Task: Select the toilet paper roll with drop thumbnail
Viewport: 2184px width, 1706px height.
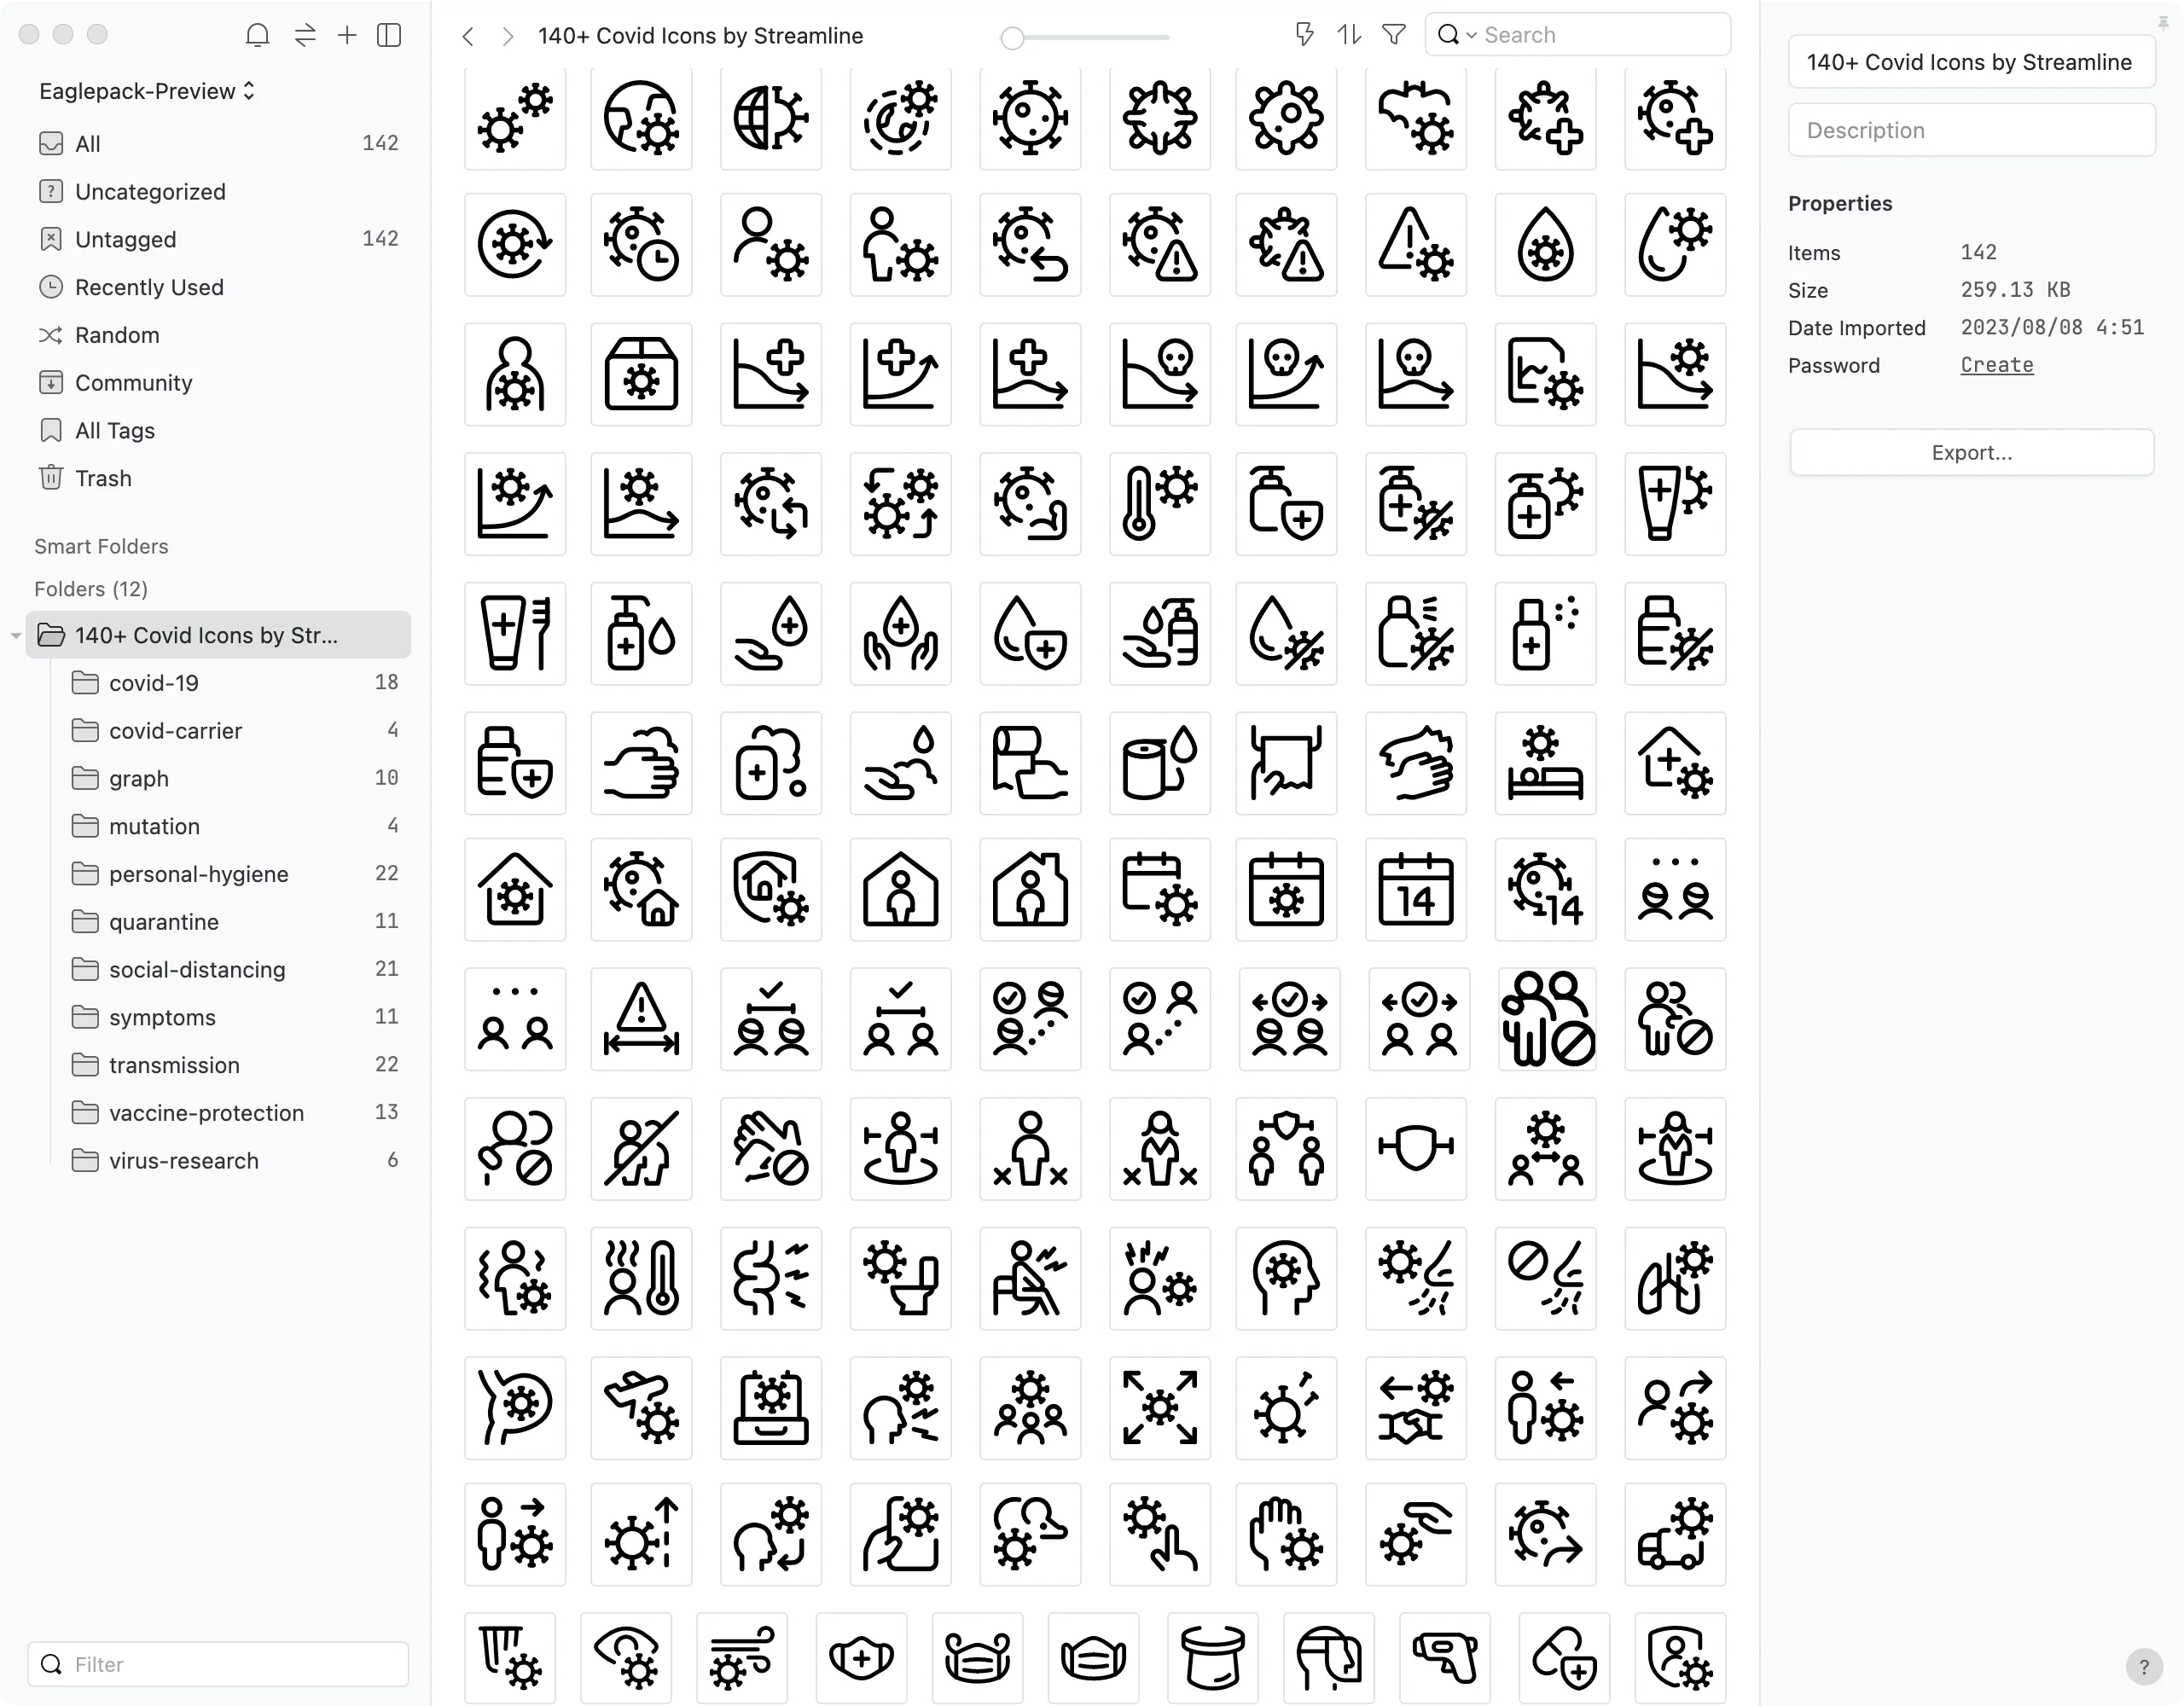Action: 1160,764
